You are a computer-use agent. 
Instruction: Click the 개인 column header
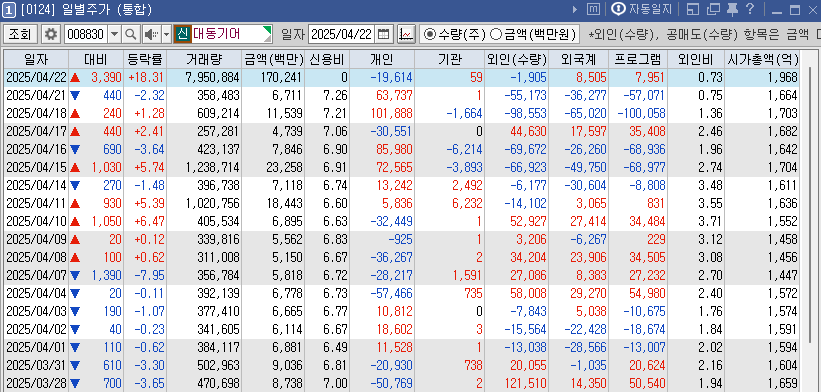pyautogui.click(x=382, y=59)
